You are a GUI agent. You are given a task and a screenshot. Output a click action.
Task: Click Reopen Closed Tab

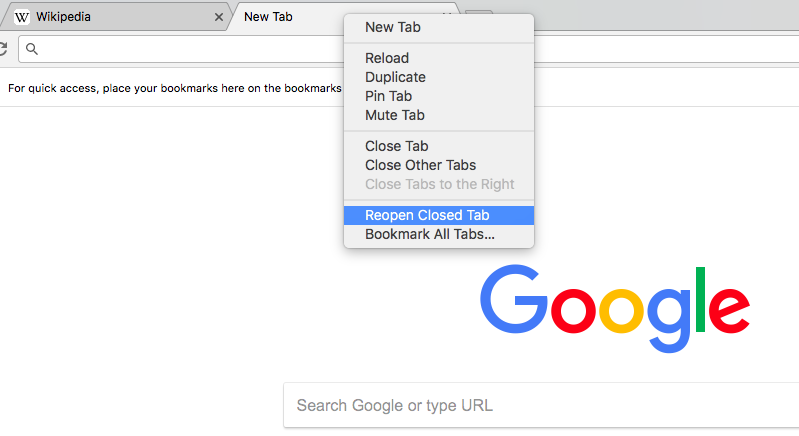coord(427,215)
